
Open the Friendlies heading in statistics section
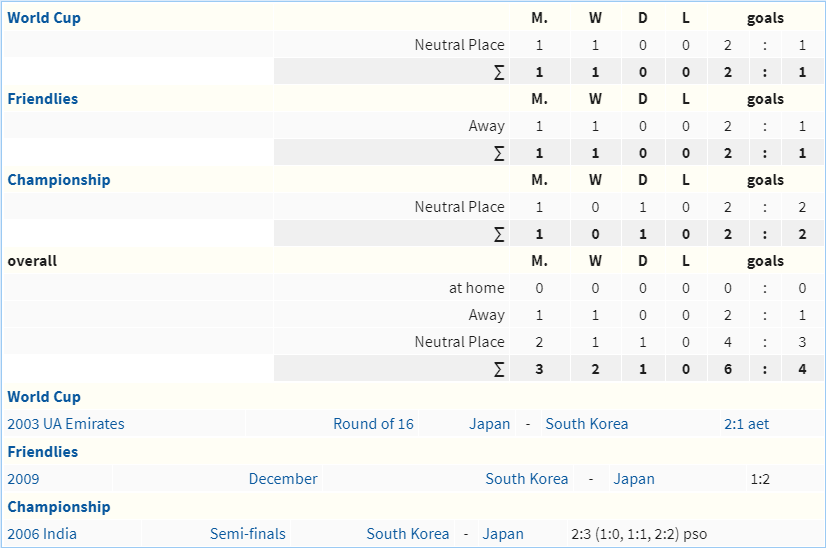(x=43, y=99)
